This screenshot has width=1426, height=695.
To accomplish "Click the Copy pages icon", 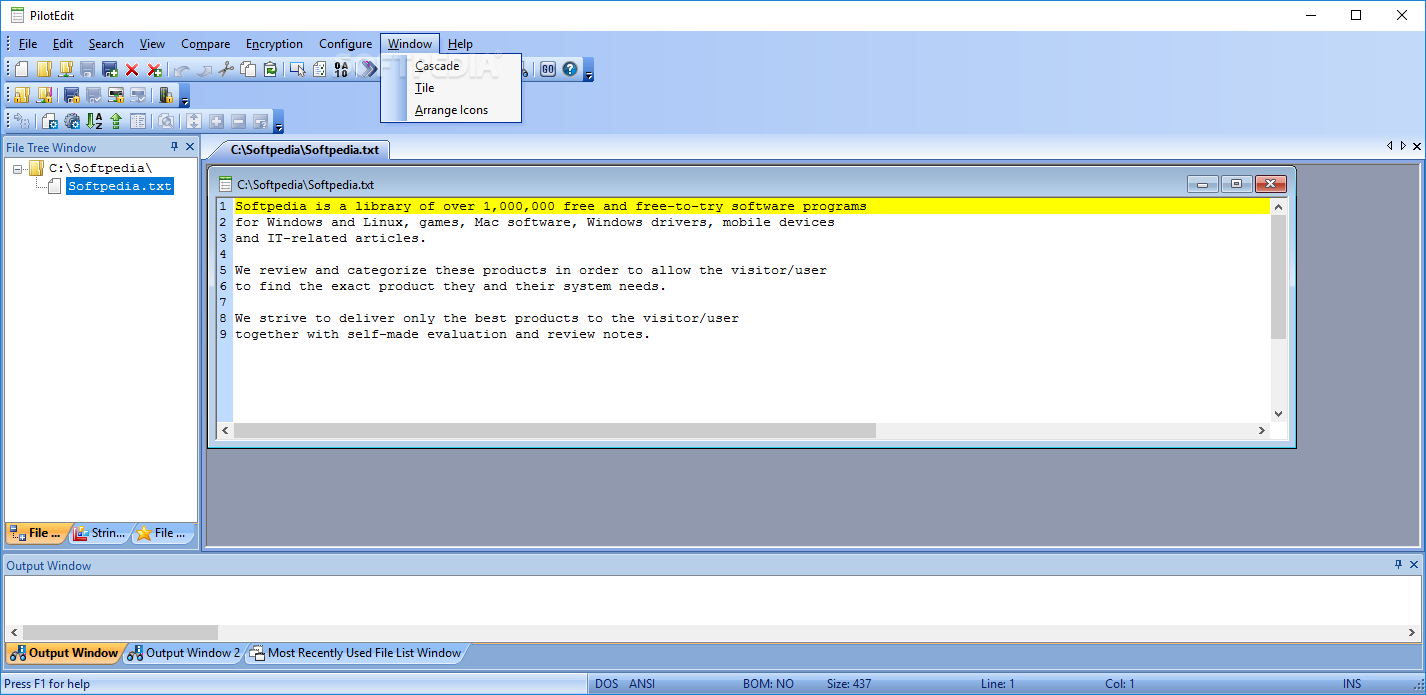I will (x=248, y=69).
